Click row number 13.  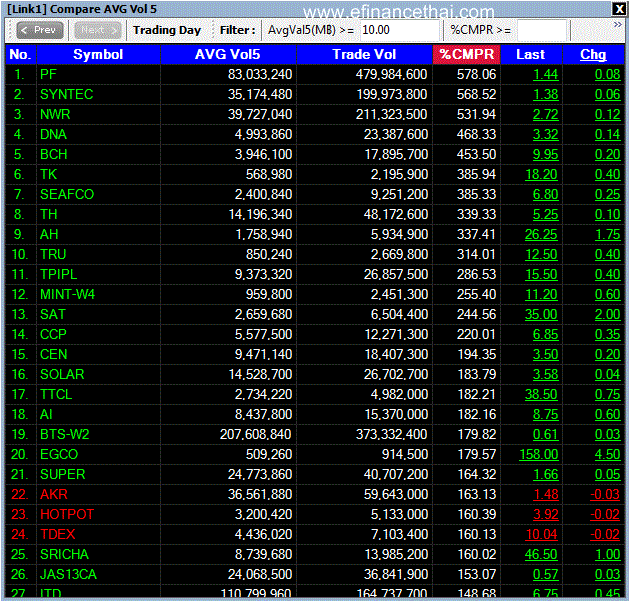tap(20, 315)
